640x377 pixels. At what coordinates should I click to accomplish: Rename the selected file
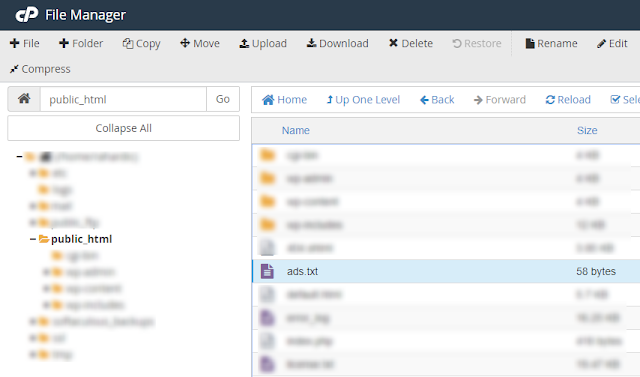551,43
